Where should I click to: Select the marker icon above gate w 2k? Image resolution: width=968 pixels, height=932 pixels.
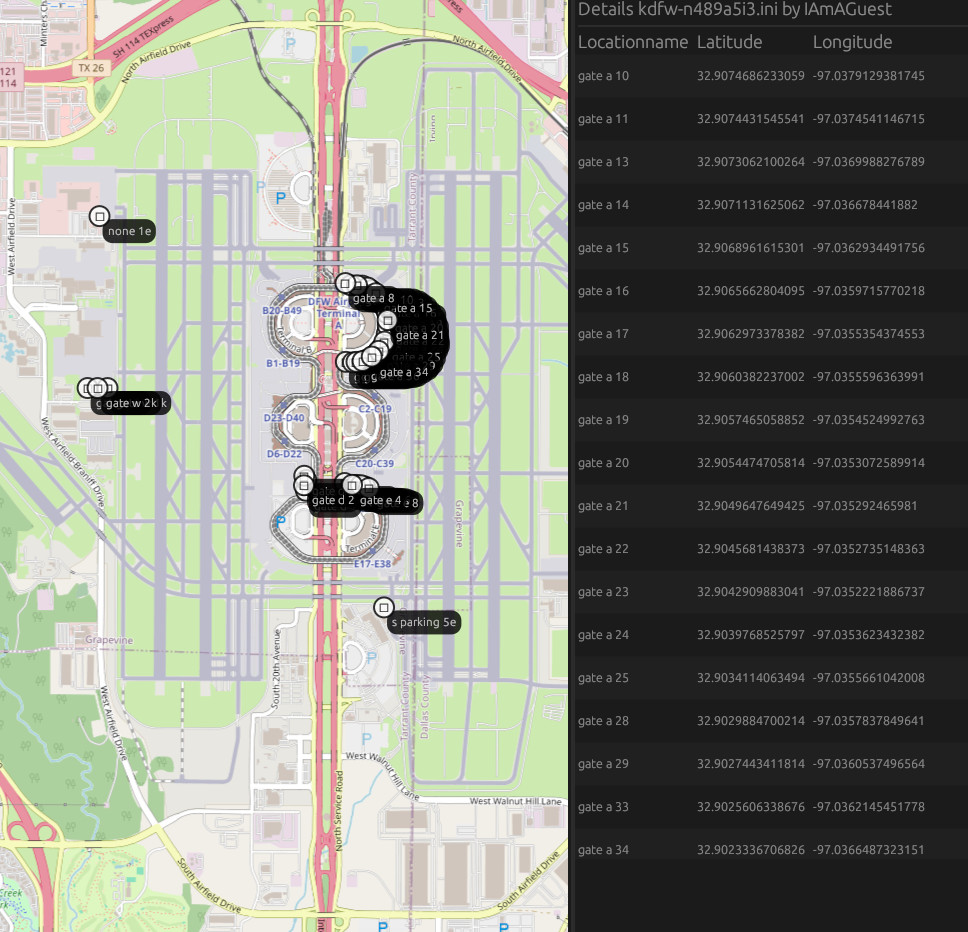tap(98, 388)
